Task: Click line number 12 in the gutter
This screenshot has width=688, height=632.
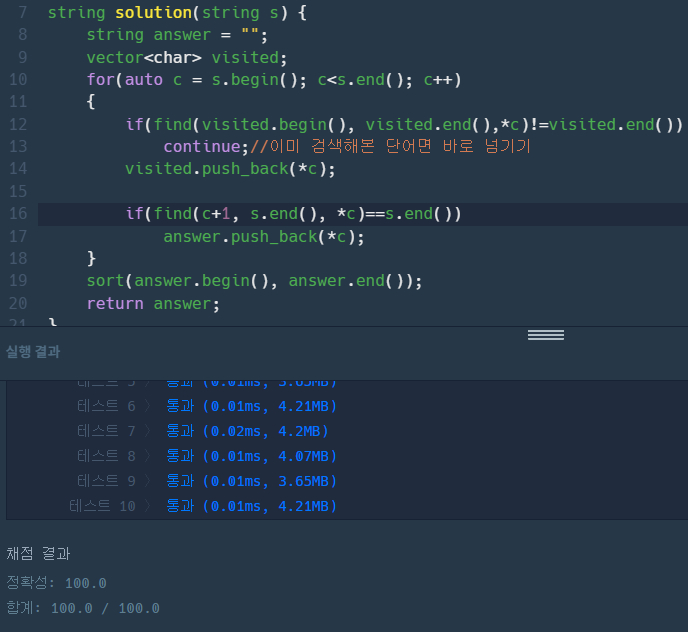Action: click(x=18, y=124)
